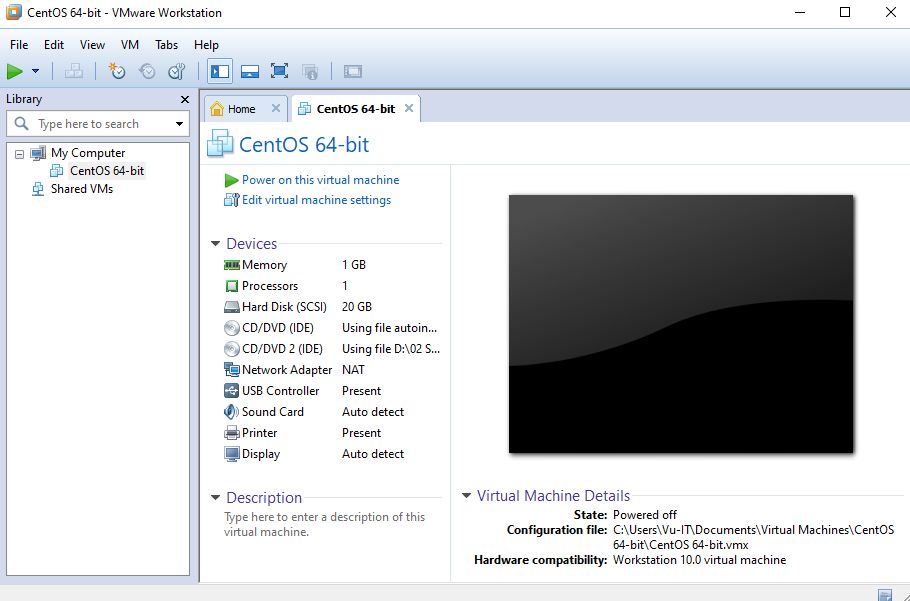Toggle the thumbnail bar visibility icon
910x601 pixels.
tap(249, 71)
